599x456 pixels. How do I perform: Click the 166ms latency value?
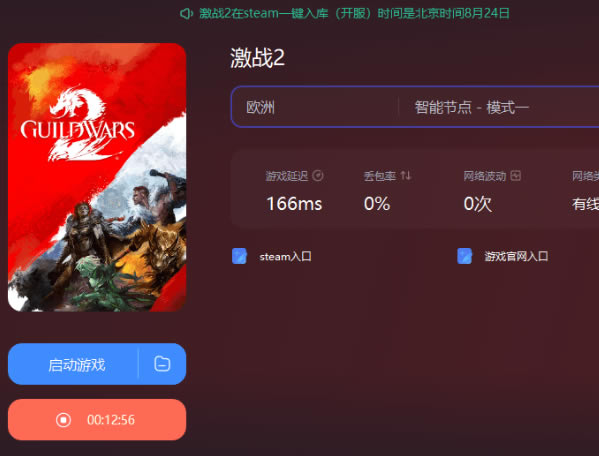tap(294, 204)
